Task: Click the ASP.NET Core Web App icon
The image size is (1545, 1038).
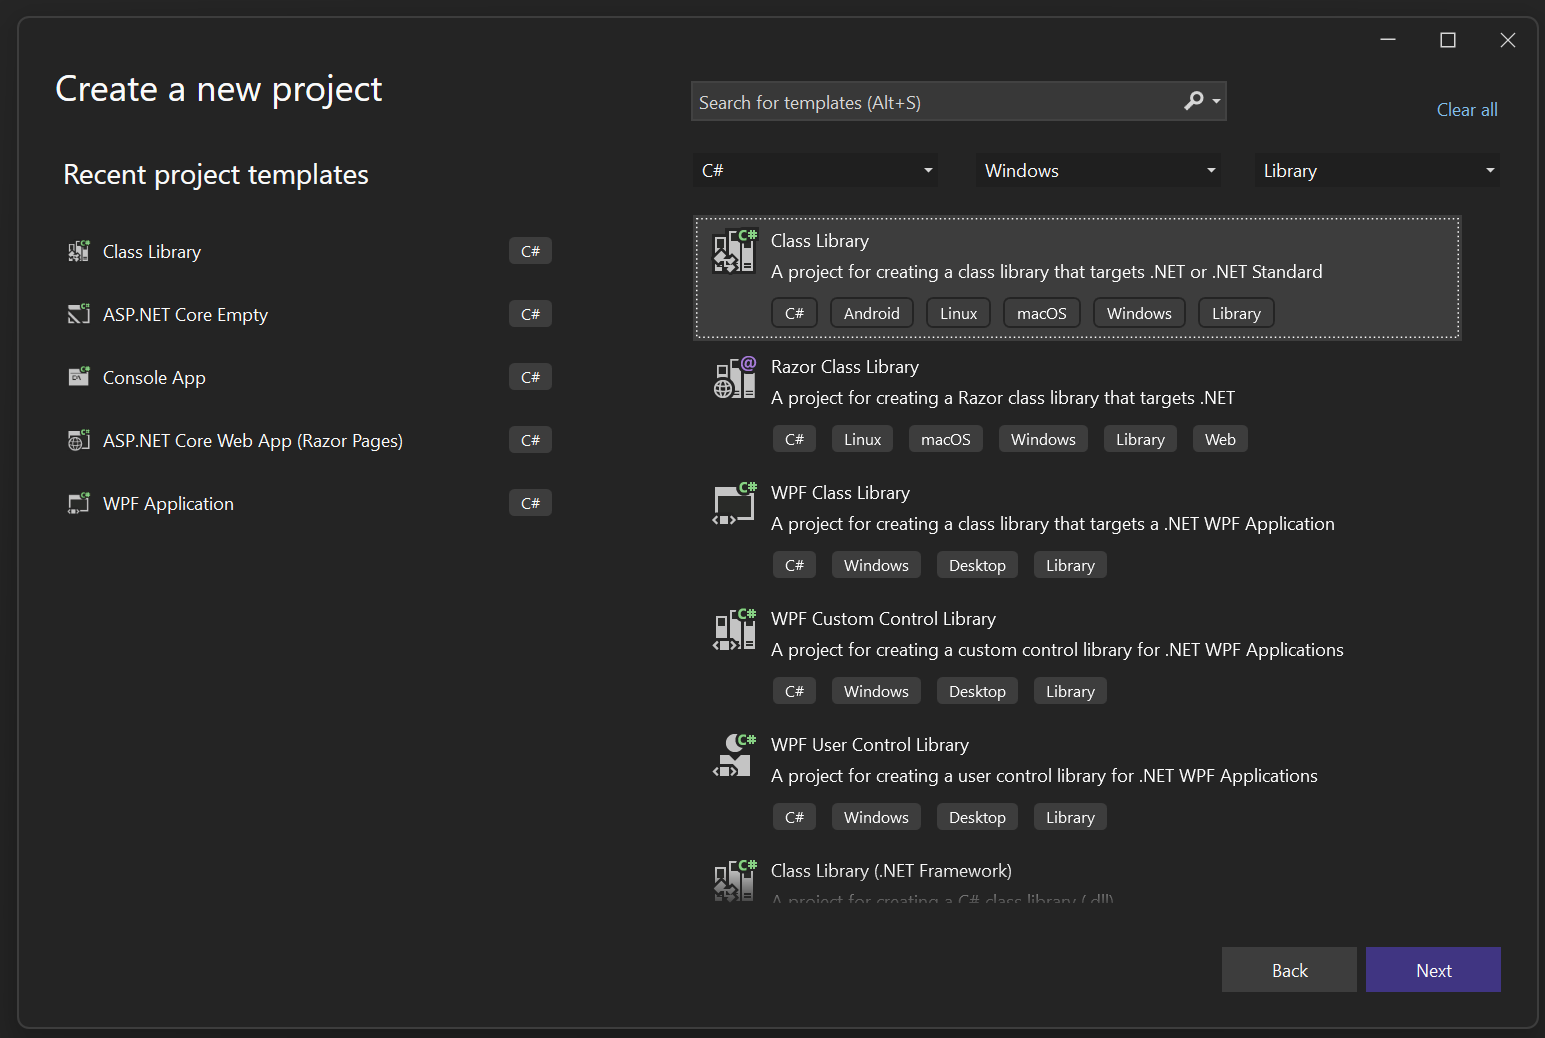Action: coord(79,440)
